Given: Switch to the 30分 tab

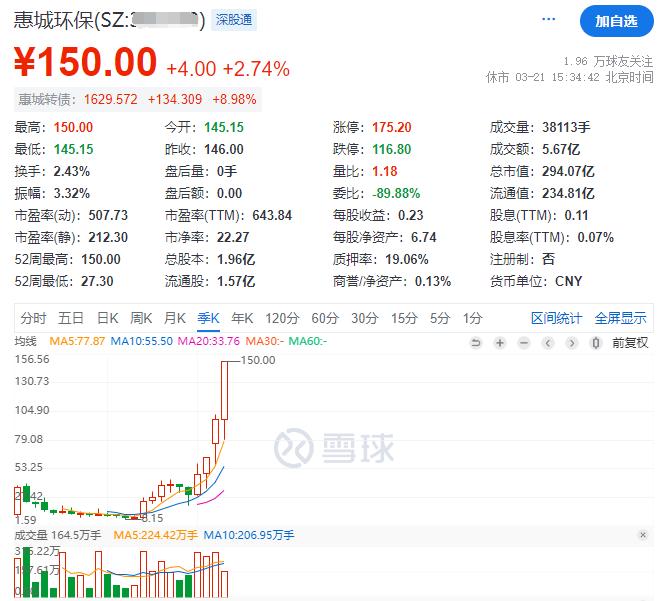Looking at the screenshot, I should pyautogui.click(x=365, y=318).
